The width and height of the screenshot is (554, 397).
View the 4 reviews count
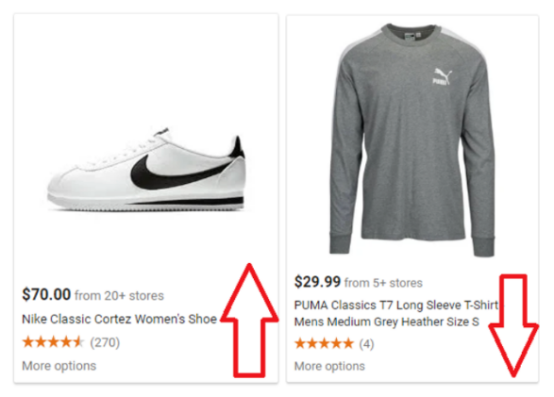pyautogui.click(x=366, y=344)
